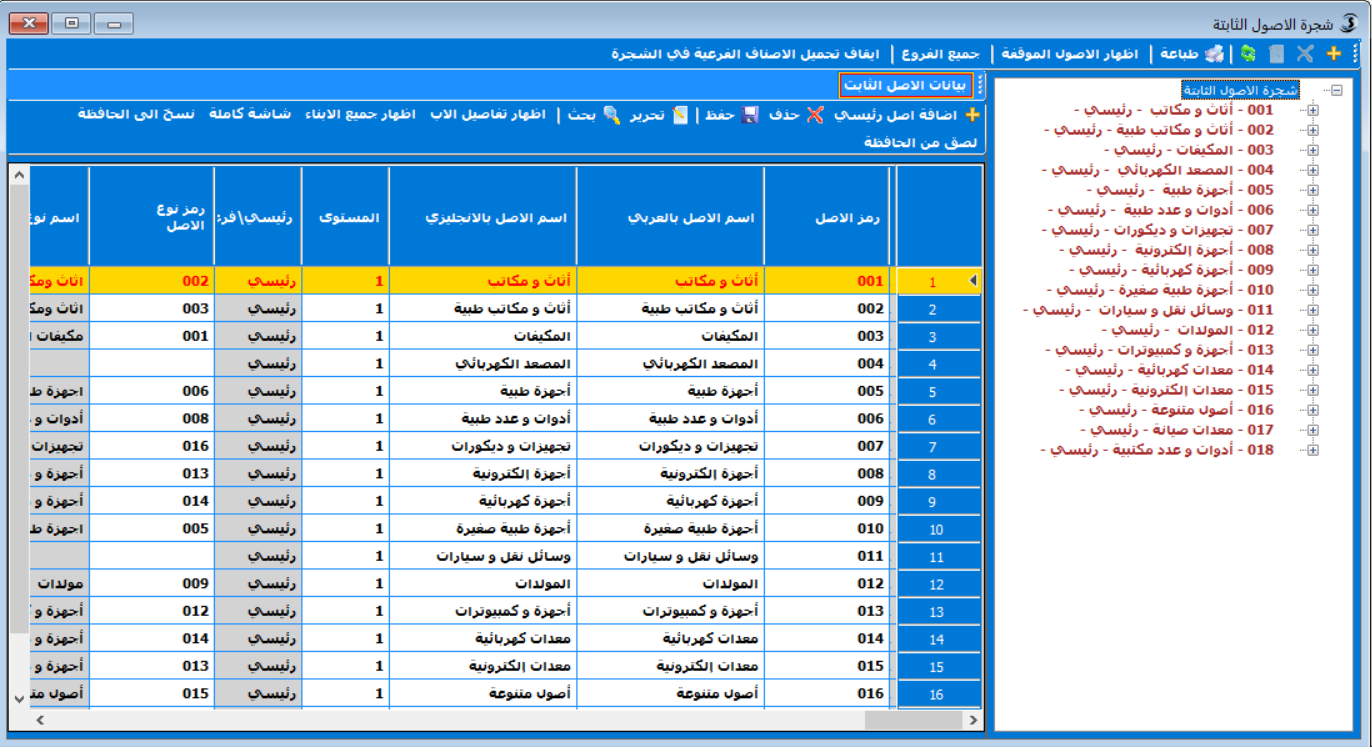Viewport: 1372px width, 747px height.
Task: Click the yellow plus add icon in top toolbar
Action: tap(1333, 54)
